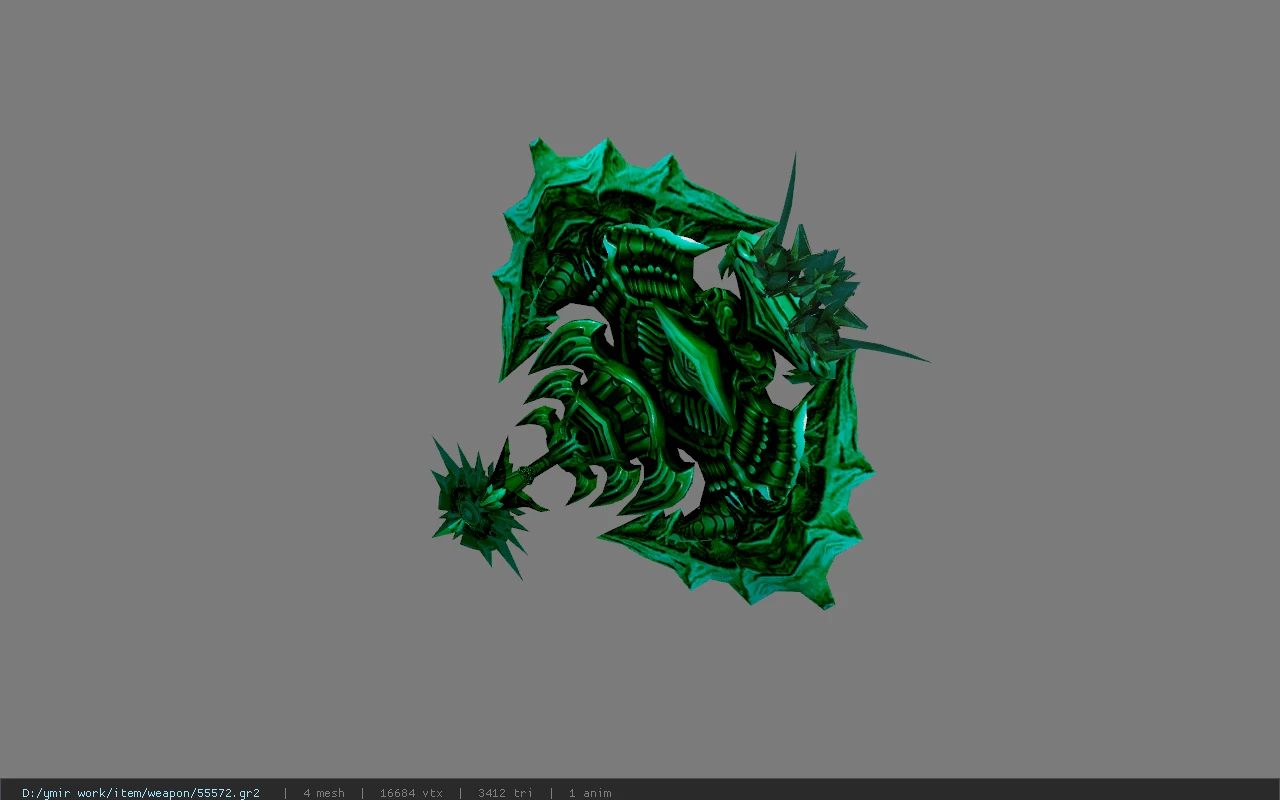
Task: Click the '16684 vtx' vertex count
Action: (x=411, y=793)
